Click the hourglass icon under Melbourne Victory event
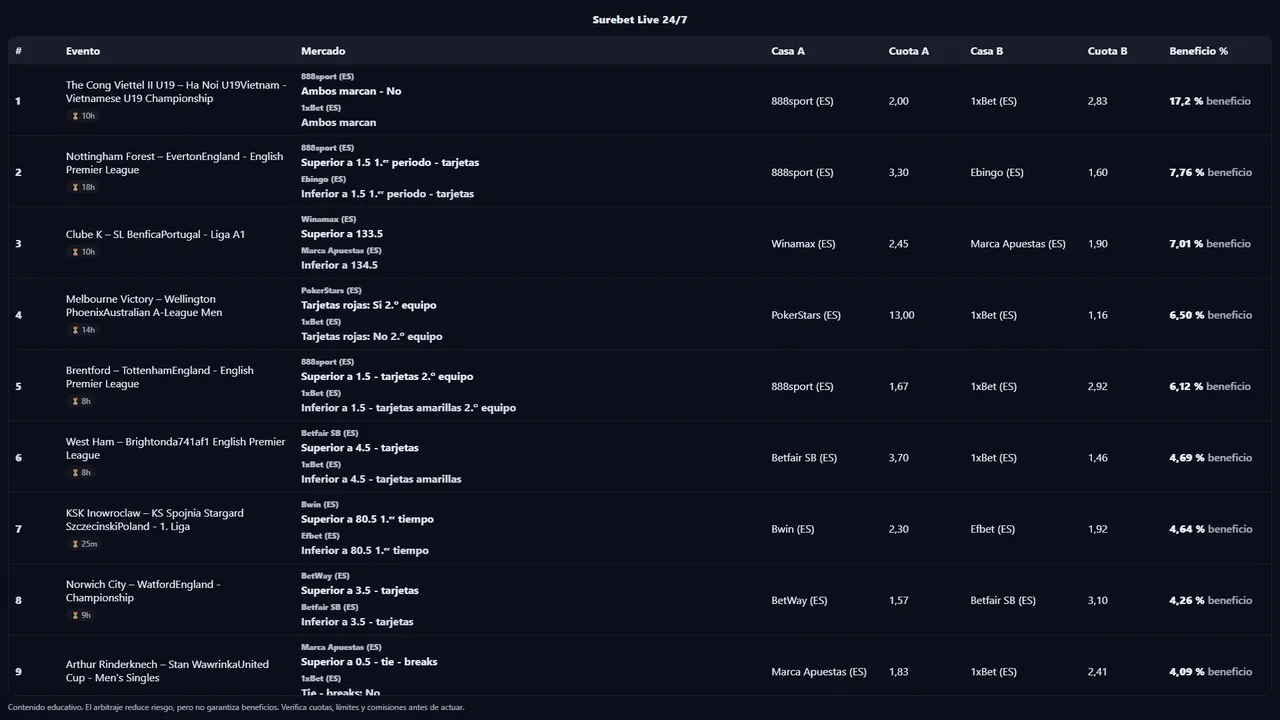1280x720 pixels. coord(74,330)
